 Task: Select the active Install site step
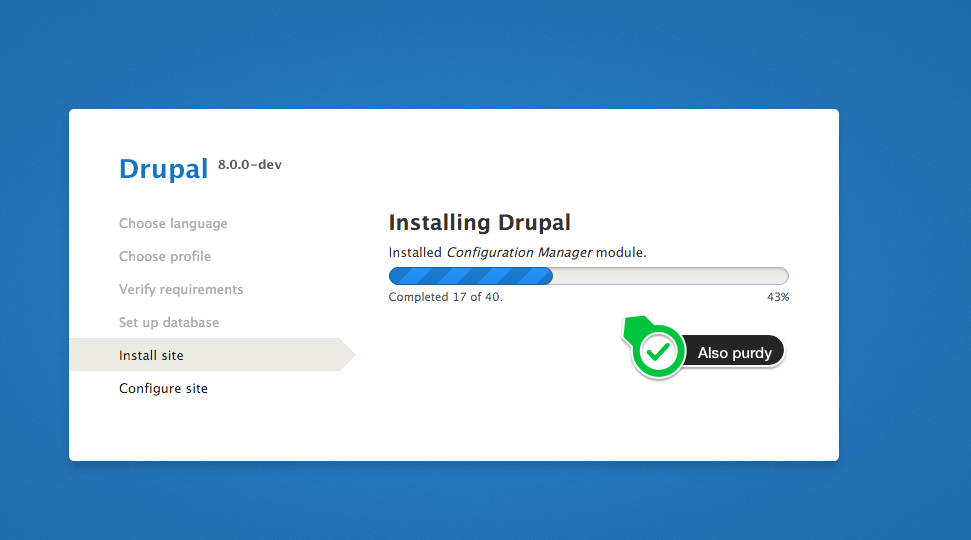(212, 355)
